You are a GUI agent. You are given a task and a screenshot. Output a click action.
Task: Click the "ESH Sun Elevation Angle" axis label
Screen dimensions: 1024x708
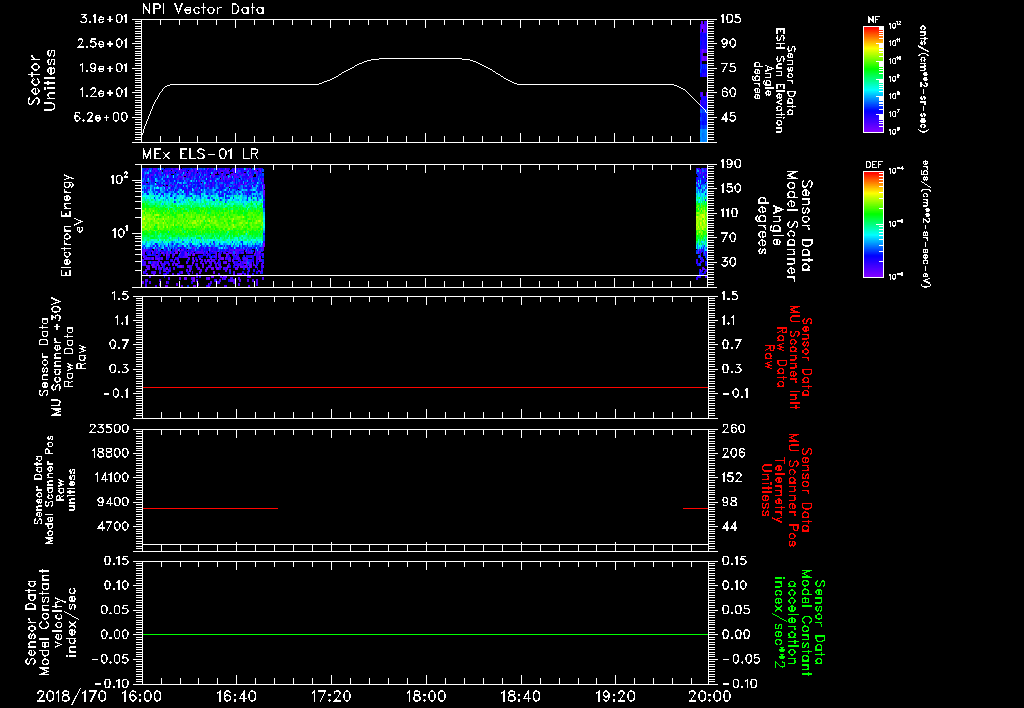point(774,80)
